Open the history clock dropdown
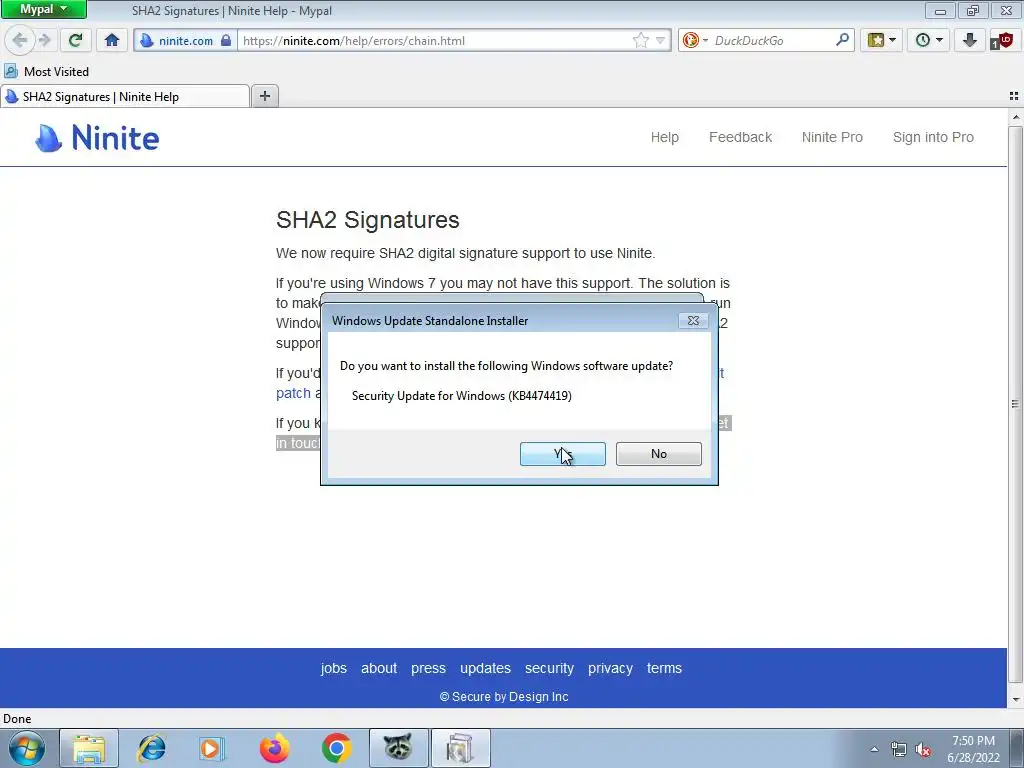Image resolution: width=1024 pixels, height=768 pixels. pos(928,40)
